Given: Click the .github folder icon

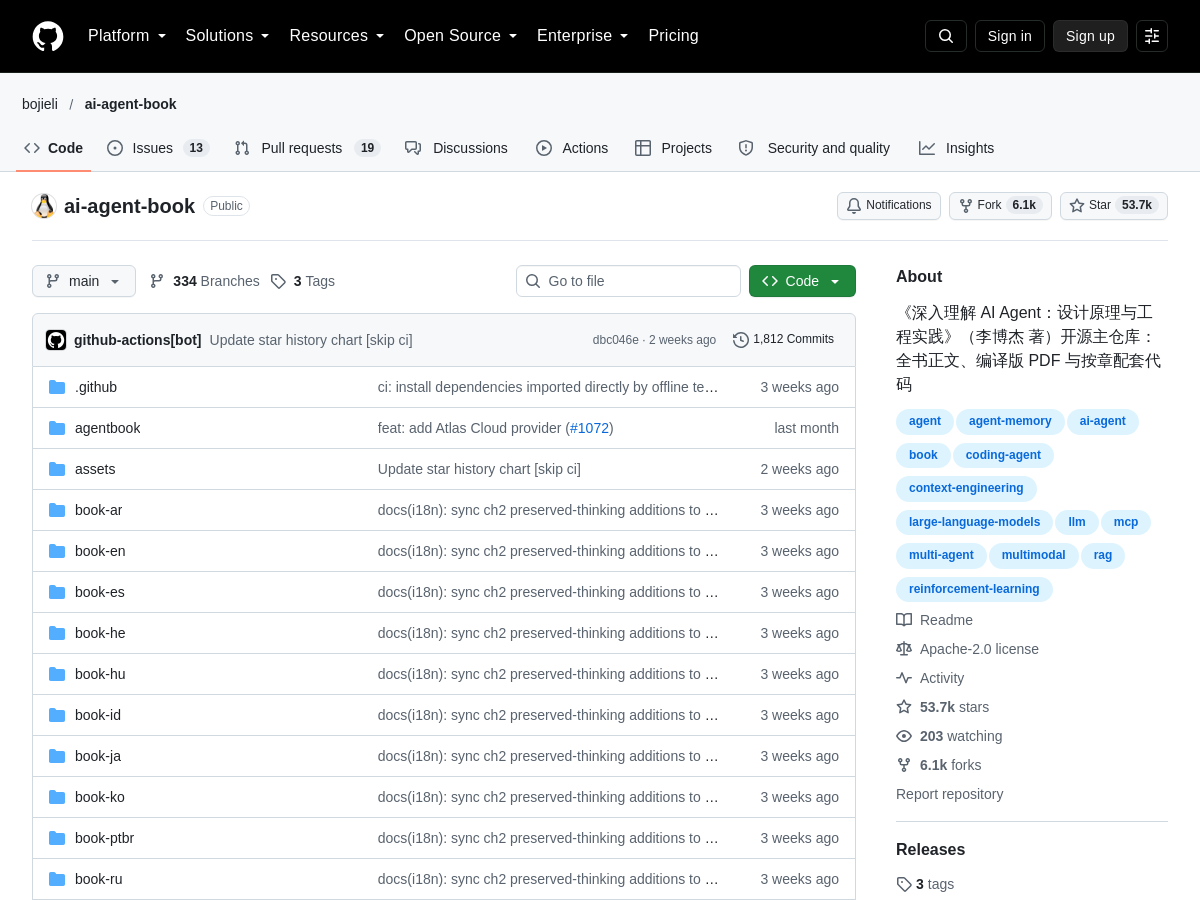Looking at the screenshot, I should pyautogui.click(x=57, y=387).
